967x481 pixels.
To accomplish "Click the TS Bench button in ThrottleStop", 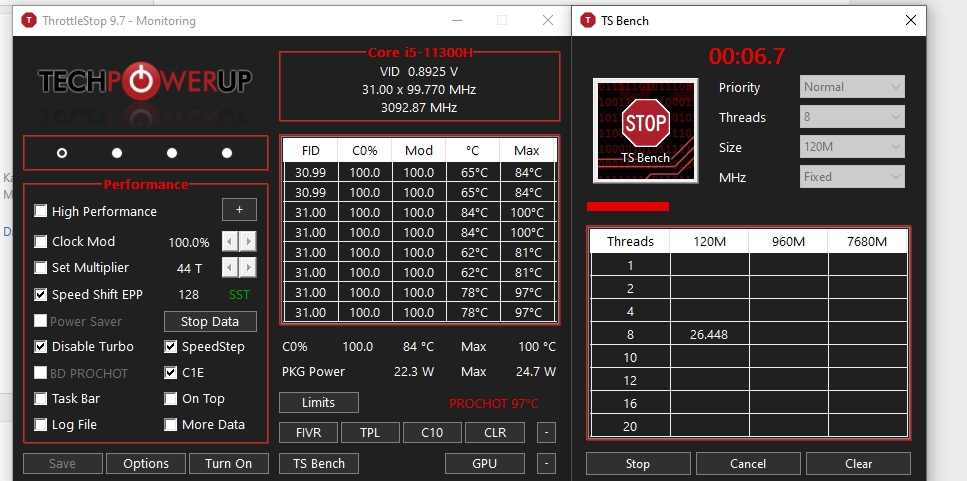I will (319, 463).
